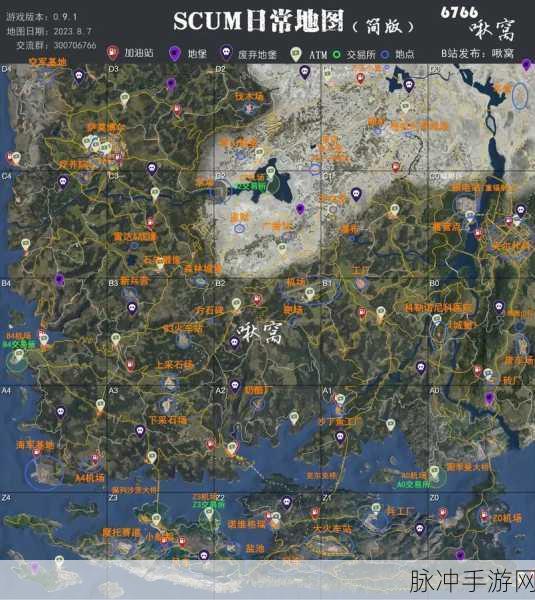Click the ATM legend icon
Screen dimensions: 535x600
[295, 54]
